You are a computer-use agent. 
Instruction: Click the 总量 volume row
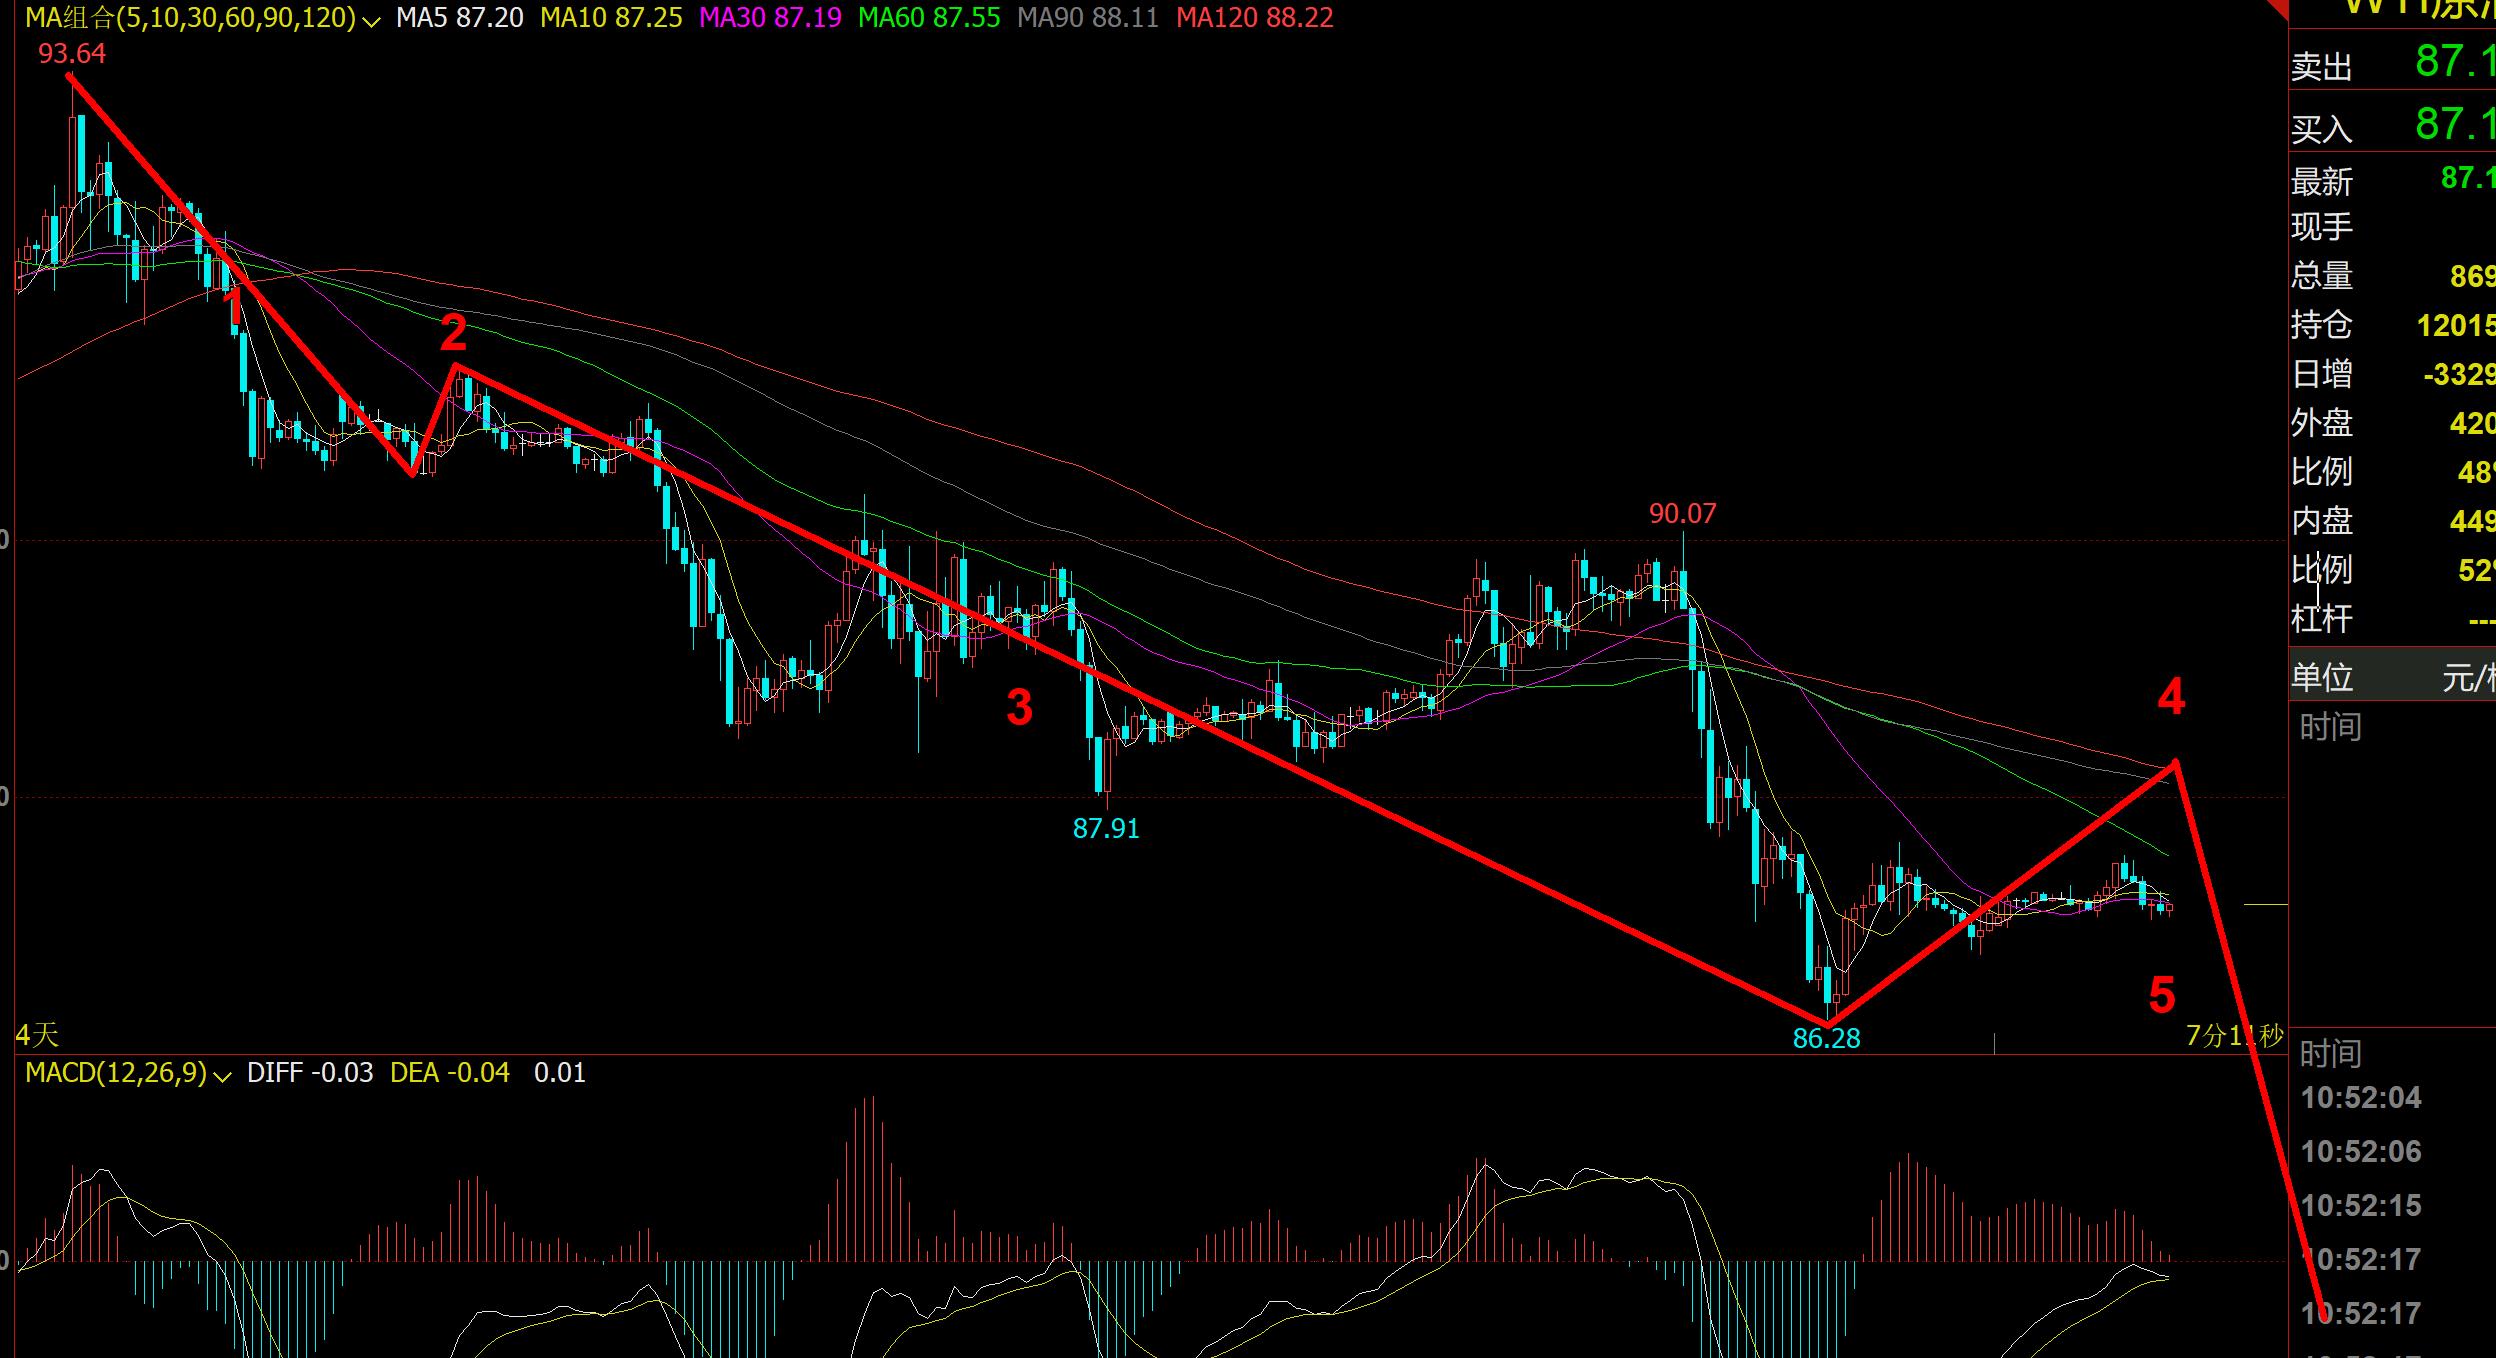2392,276
